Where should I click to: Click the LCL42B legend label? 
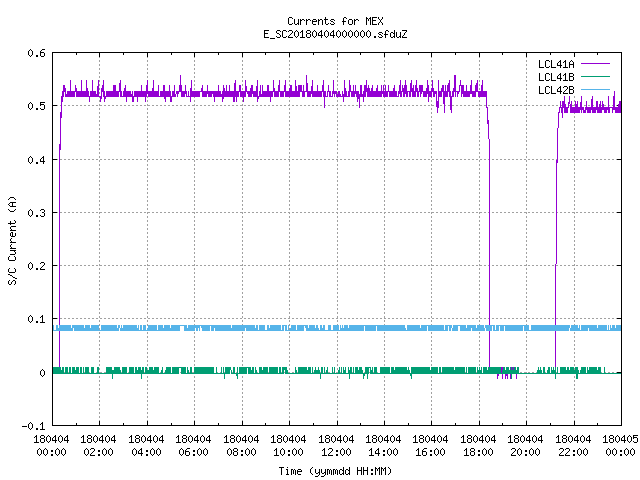click(x=556, y=90)
